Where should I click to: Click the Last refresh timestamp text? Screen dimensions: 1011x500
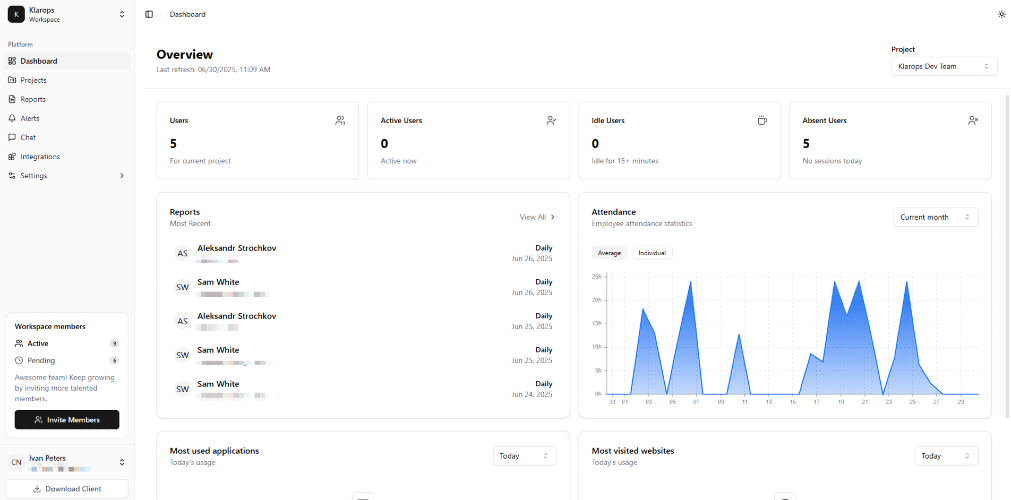pyautogui.click(x=213, y=70)
